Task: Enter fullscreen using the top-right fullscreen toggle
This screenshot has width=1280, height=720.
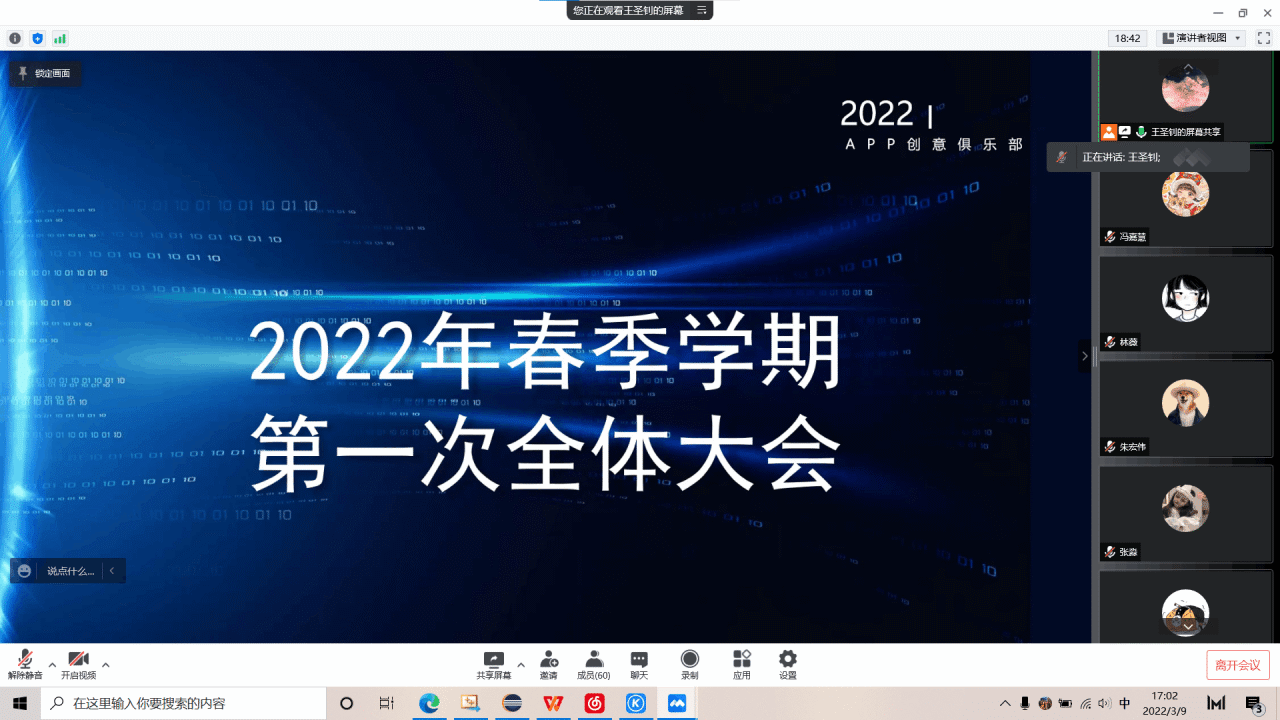Action: pos(1263,37)
